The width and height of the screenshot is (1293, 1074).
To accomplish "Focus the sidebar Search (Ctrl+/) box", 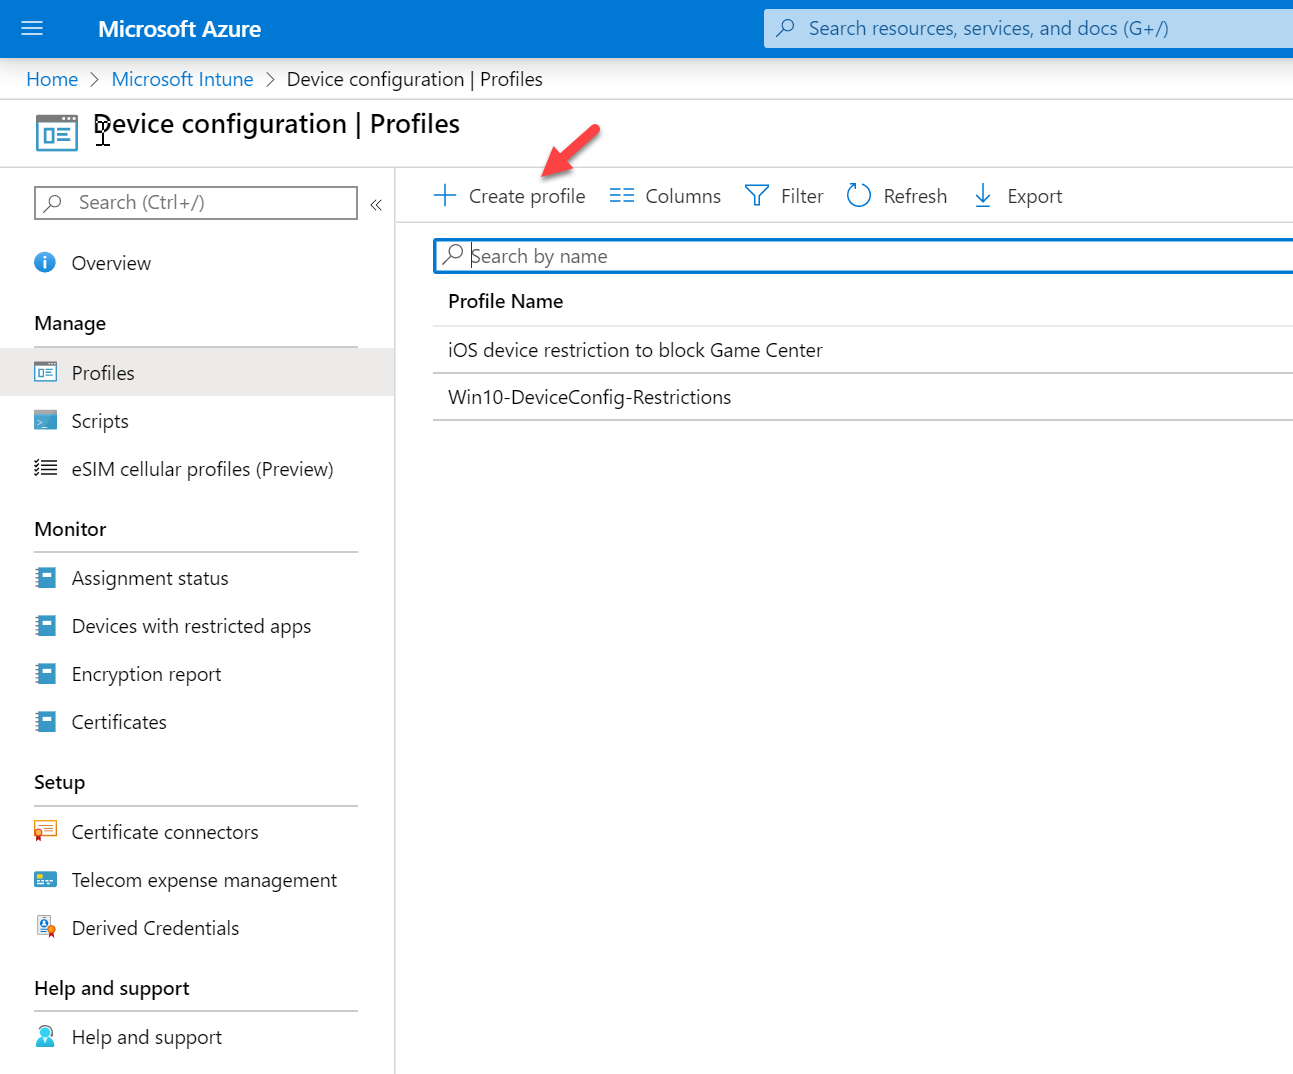I will tap(196, 202).
